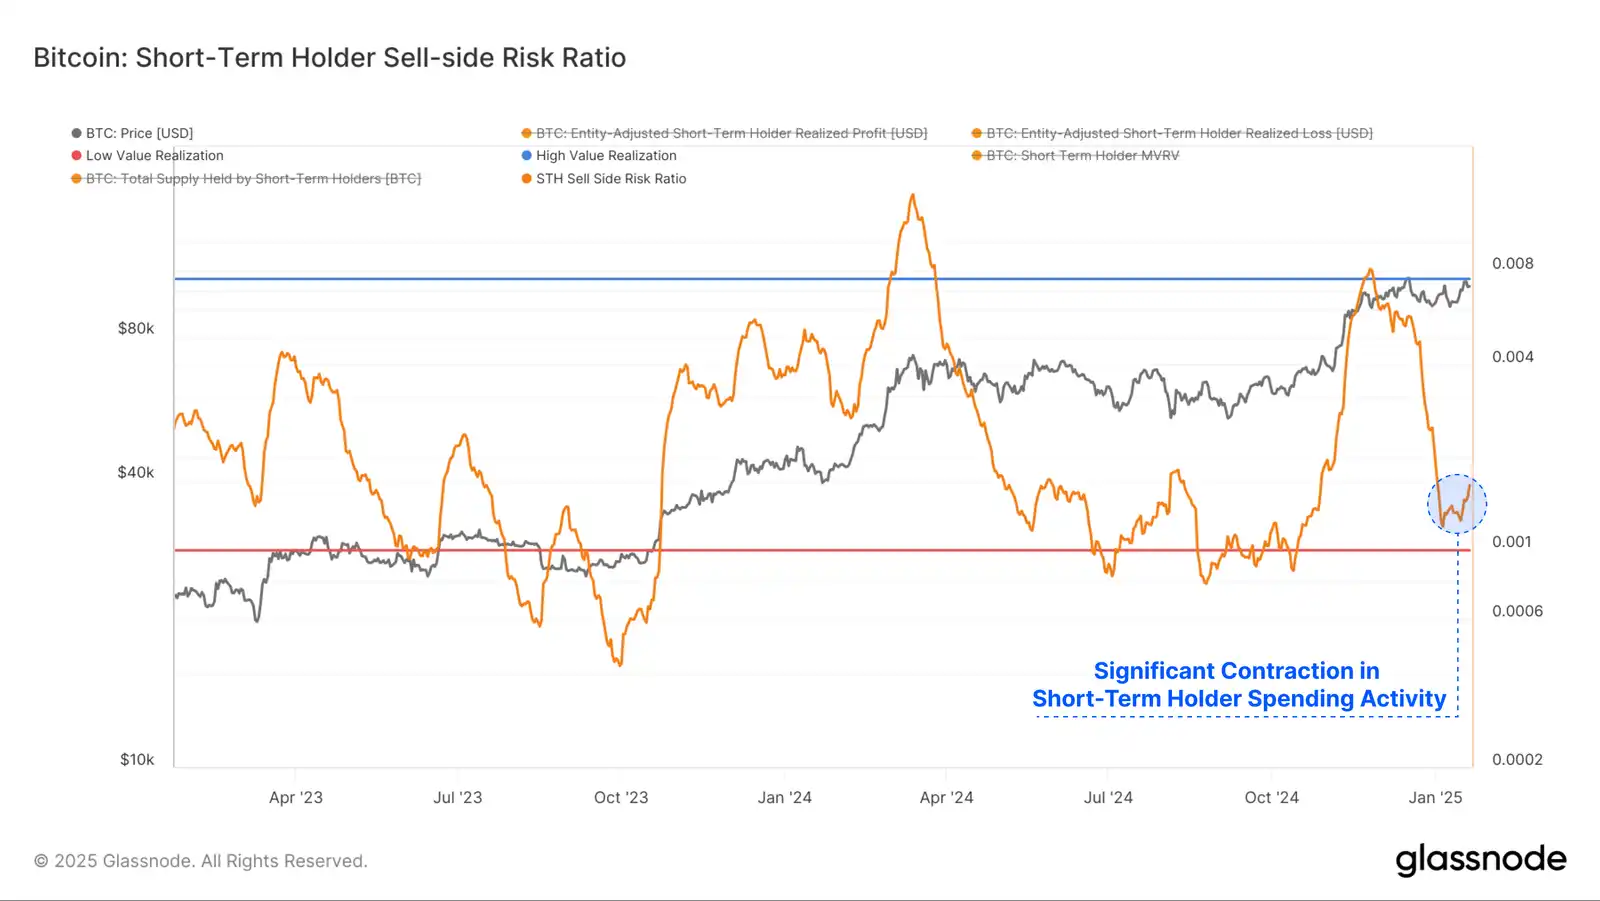
Task: Click the $80k price axis label
Action: 136,329
